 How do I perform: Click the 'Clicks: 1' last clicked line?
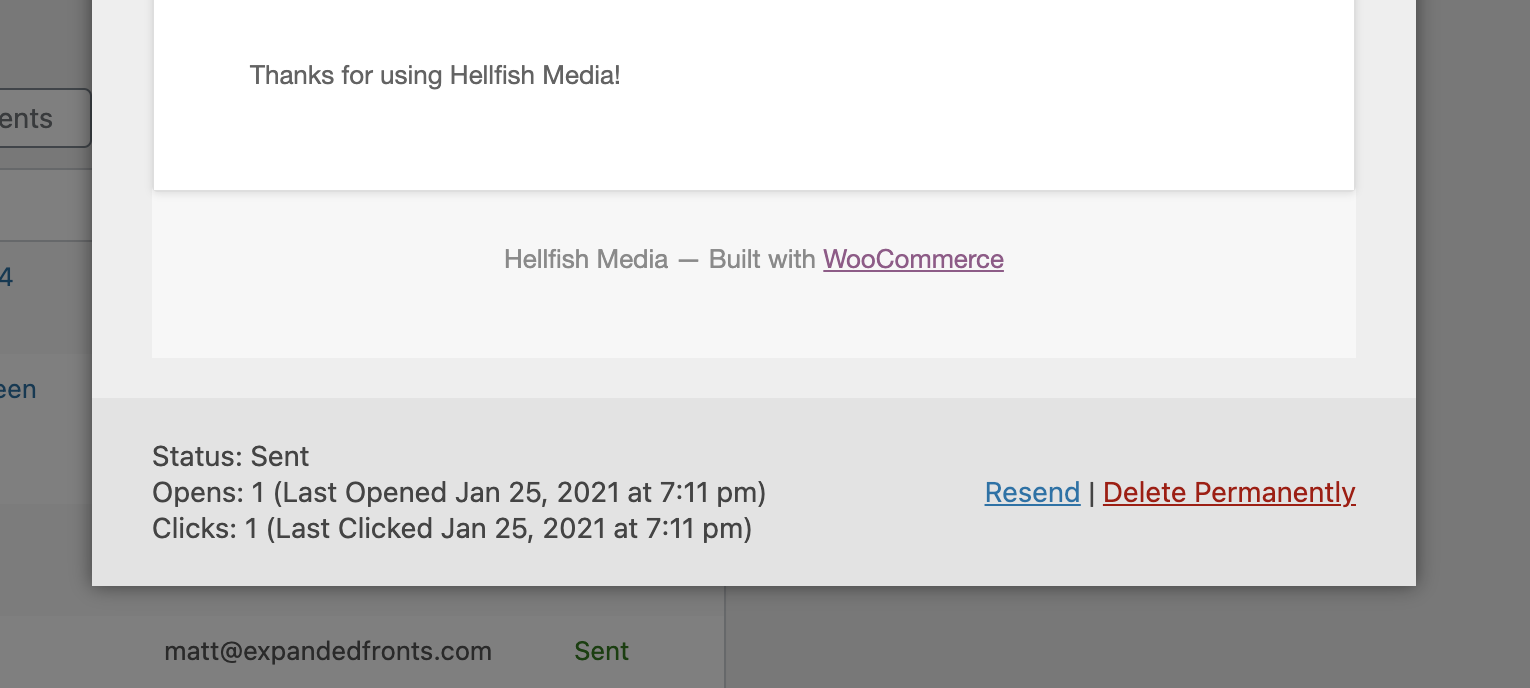click(452, 528)
